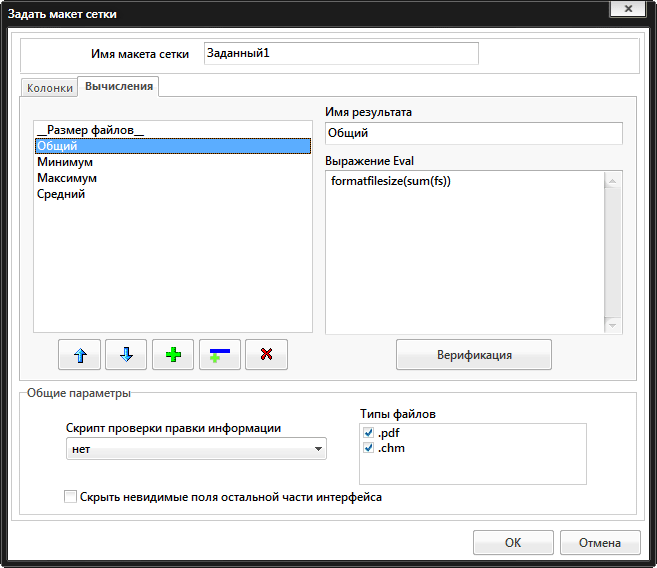Focus the result name field Общий
The image size is (657, 568).
pos(473,133)
